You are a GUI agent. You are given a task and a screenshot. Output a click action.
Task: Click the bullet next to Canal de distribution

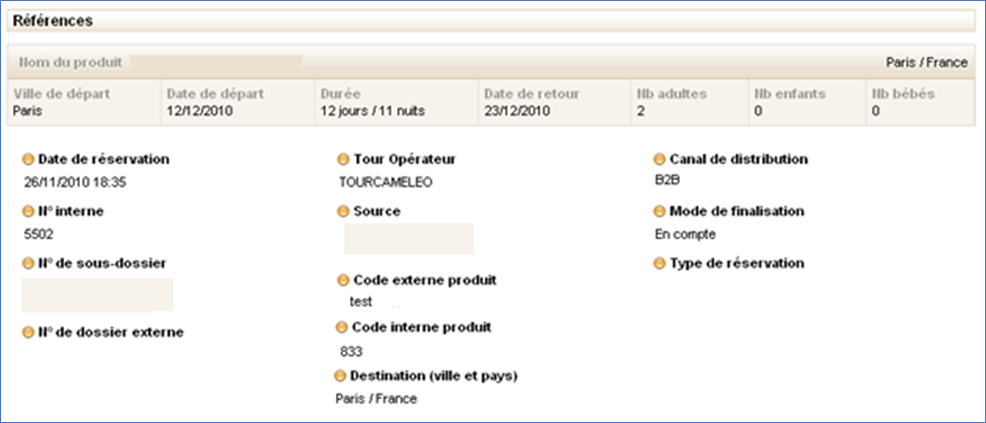click(x=660, y=159)
